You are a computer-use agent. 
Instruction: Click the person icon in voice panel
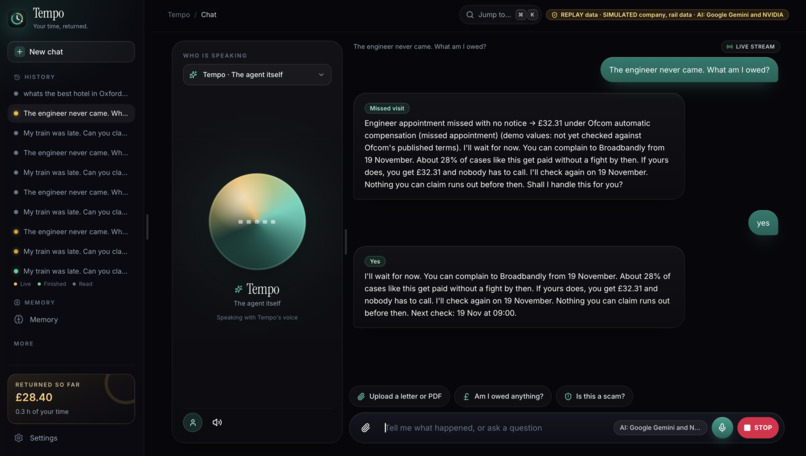[x=193, y=423]
